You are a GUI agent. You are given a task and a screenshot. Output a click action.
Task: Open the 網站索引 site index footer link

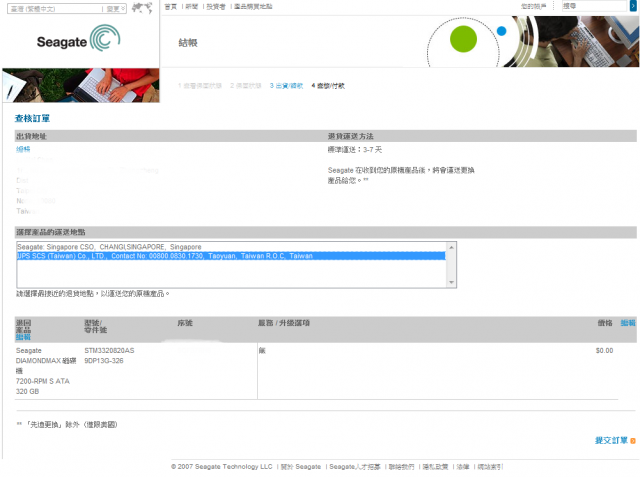click(490, 467)
